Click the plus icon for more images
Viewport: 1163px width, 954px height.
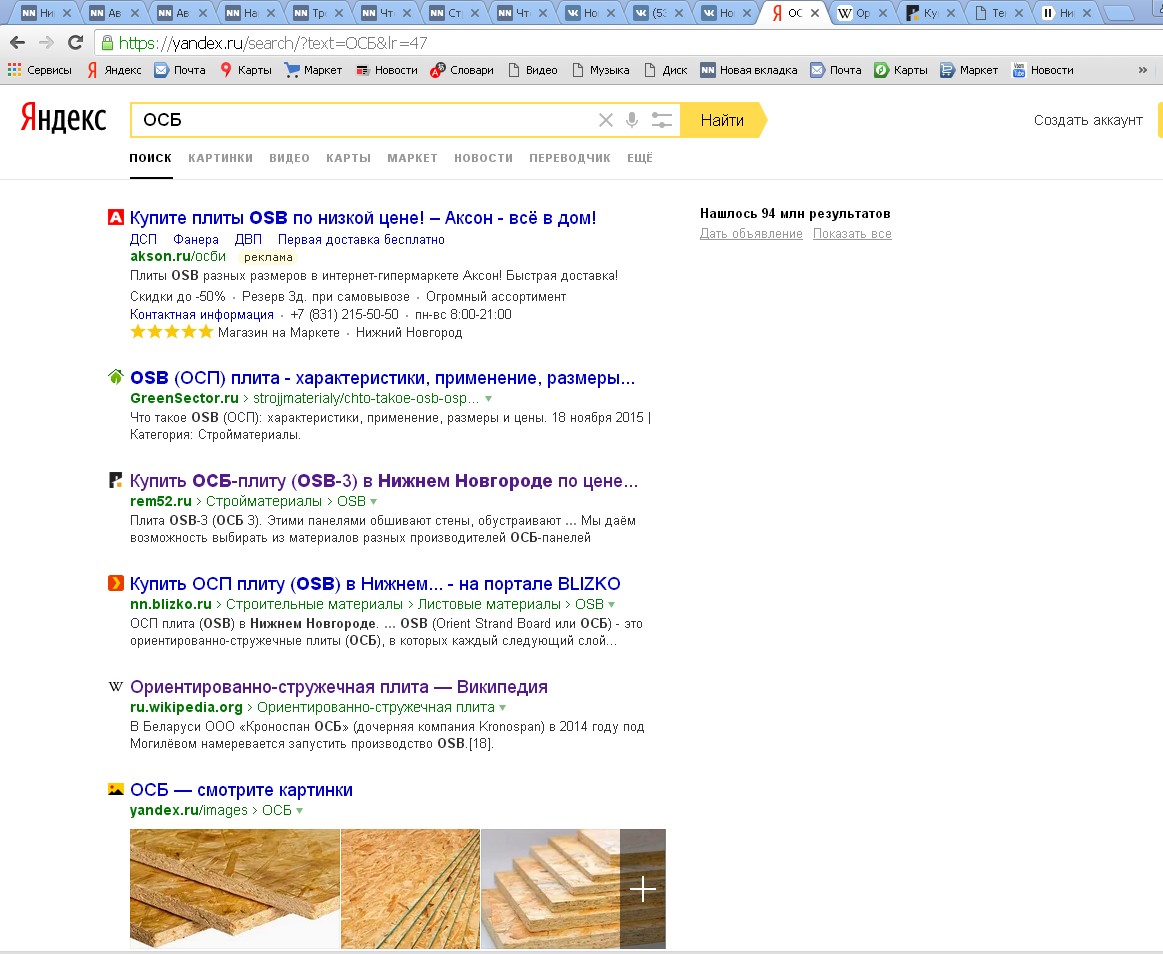click(x=642, y=889)
